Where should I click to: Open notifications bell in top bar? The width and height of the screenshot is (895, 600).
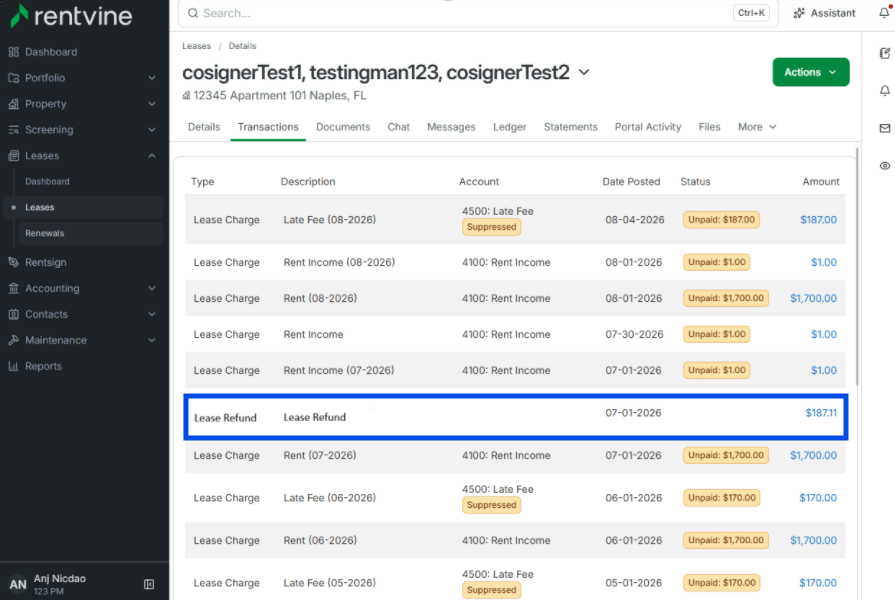pos(884,12)
